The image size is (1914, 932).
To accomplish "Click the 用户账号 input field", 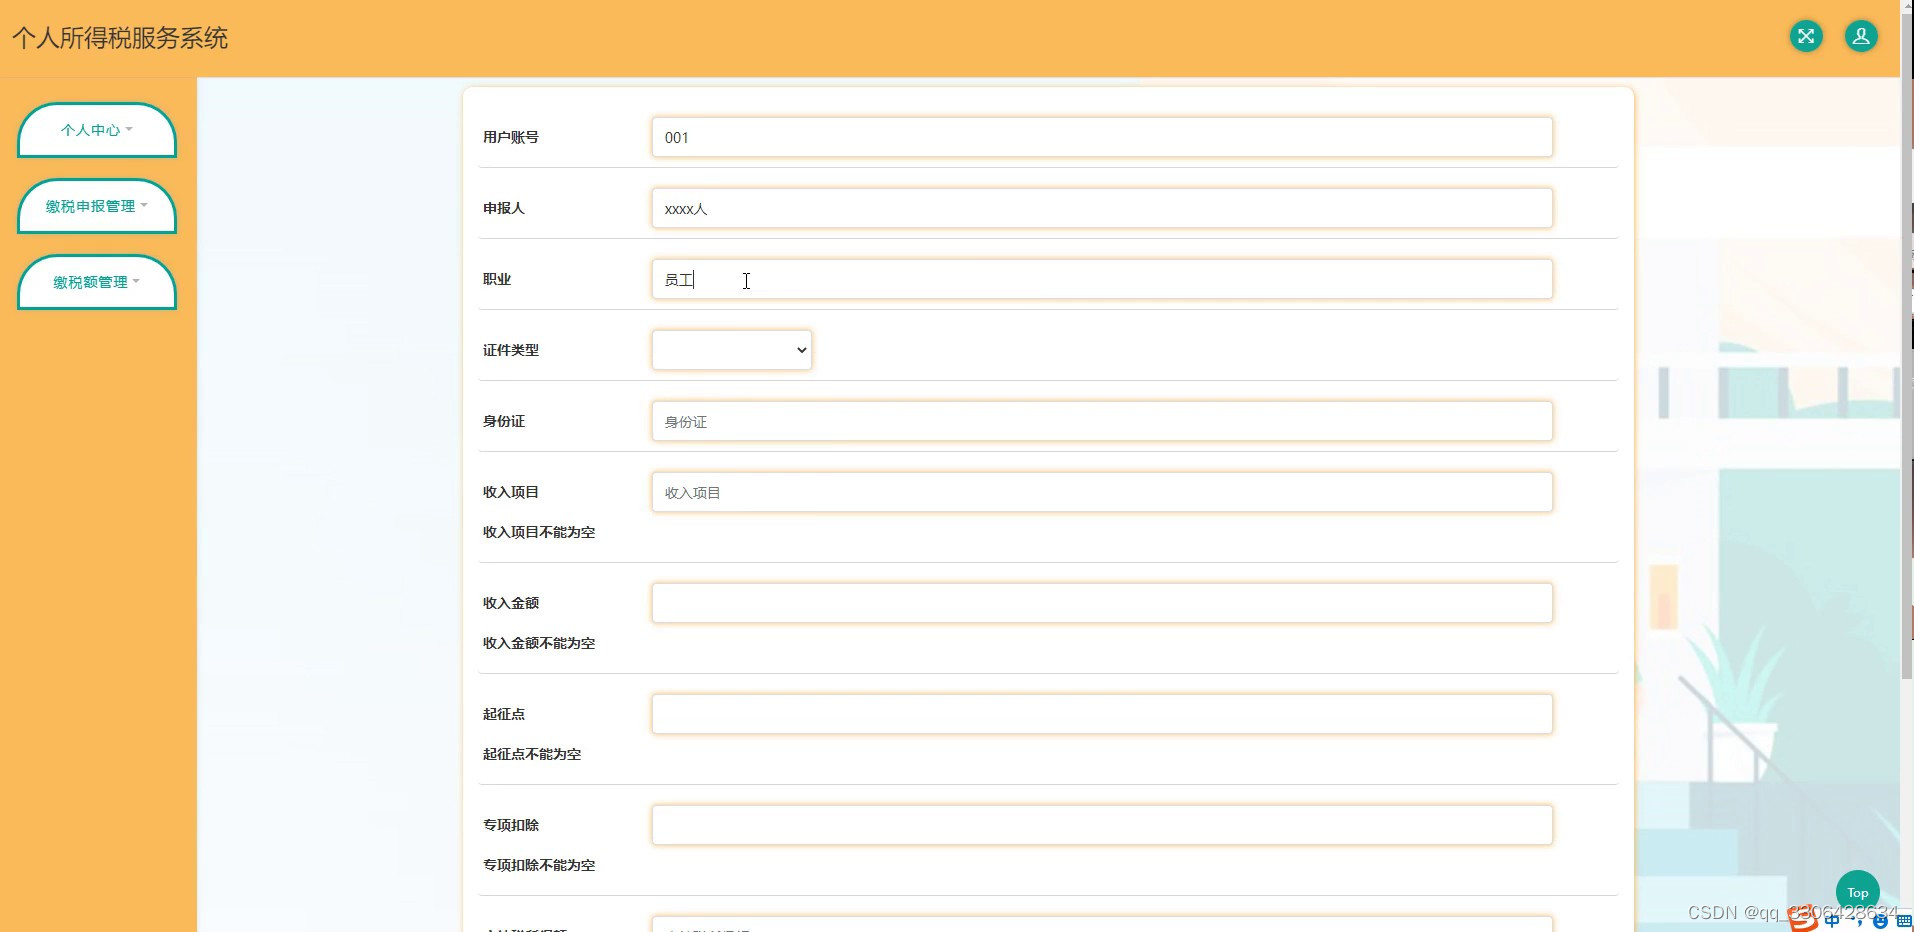I will coord(1102,137).
